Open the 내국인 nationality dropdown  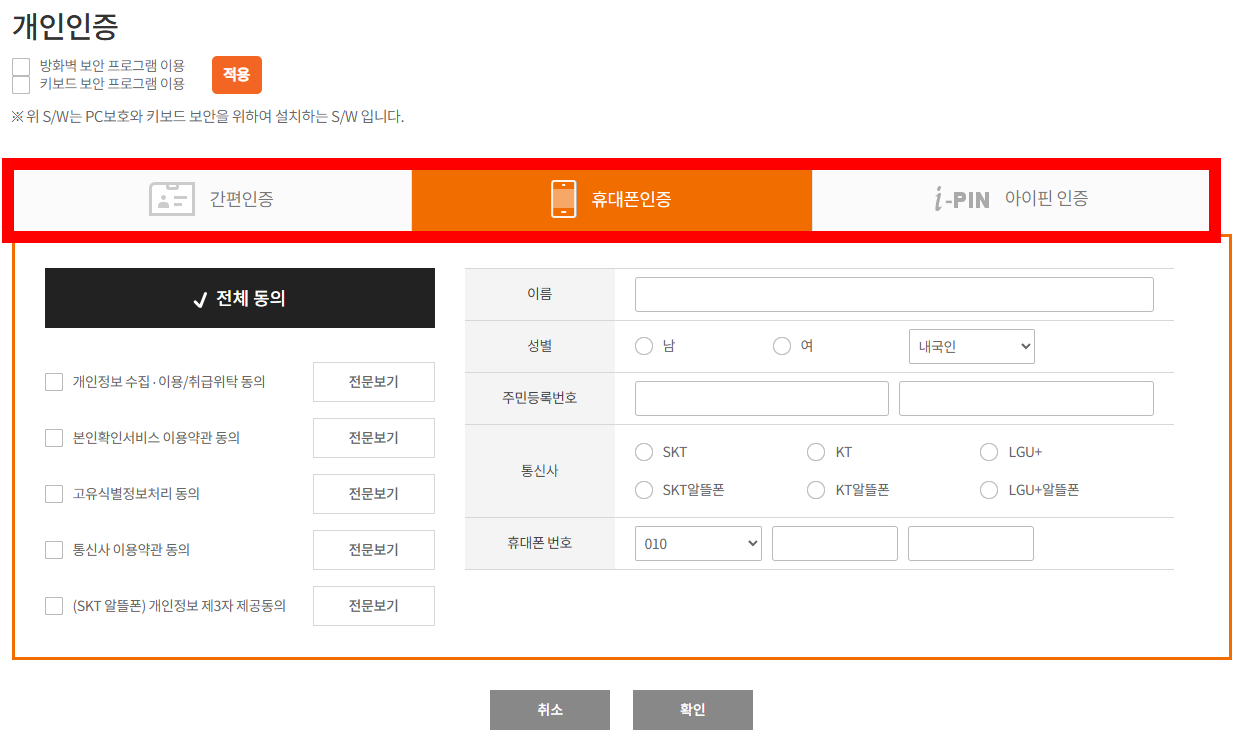pyautogui.click(x=971, y=346)
